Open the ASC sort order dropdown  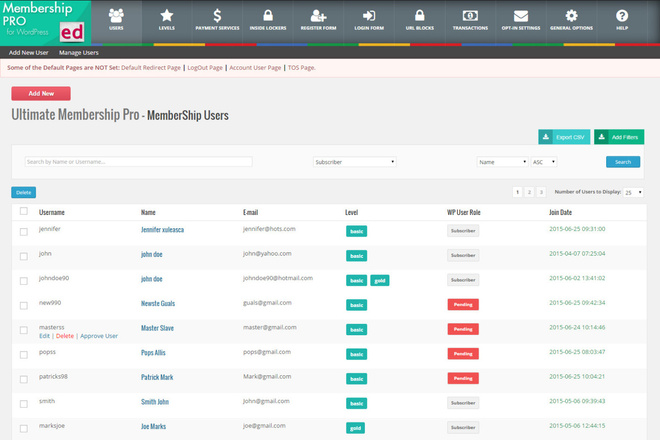(544, 162)
